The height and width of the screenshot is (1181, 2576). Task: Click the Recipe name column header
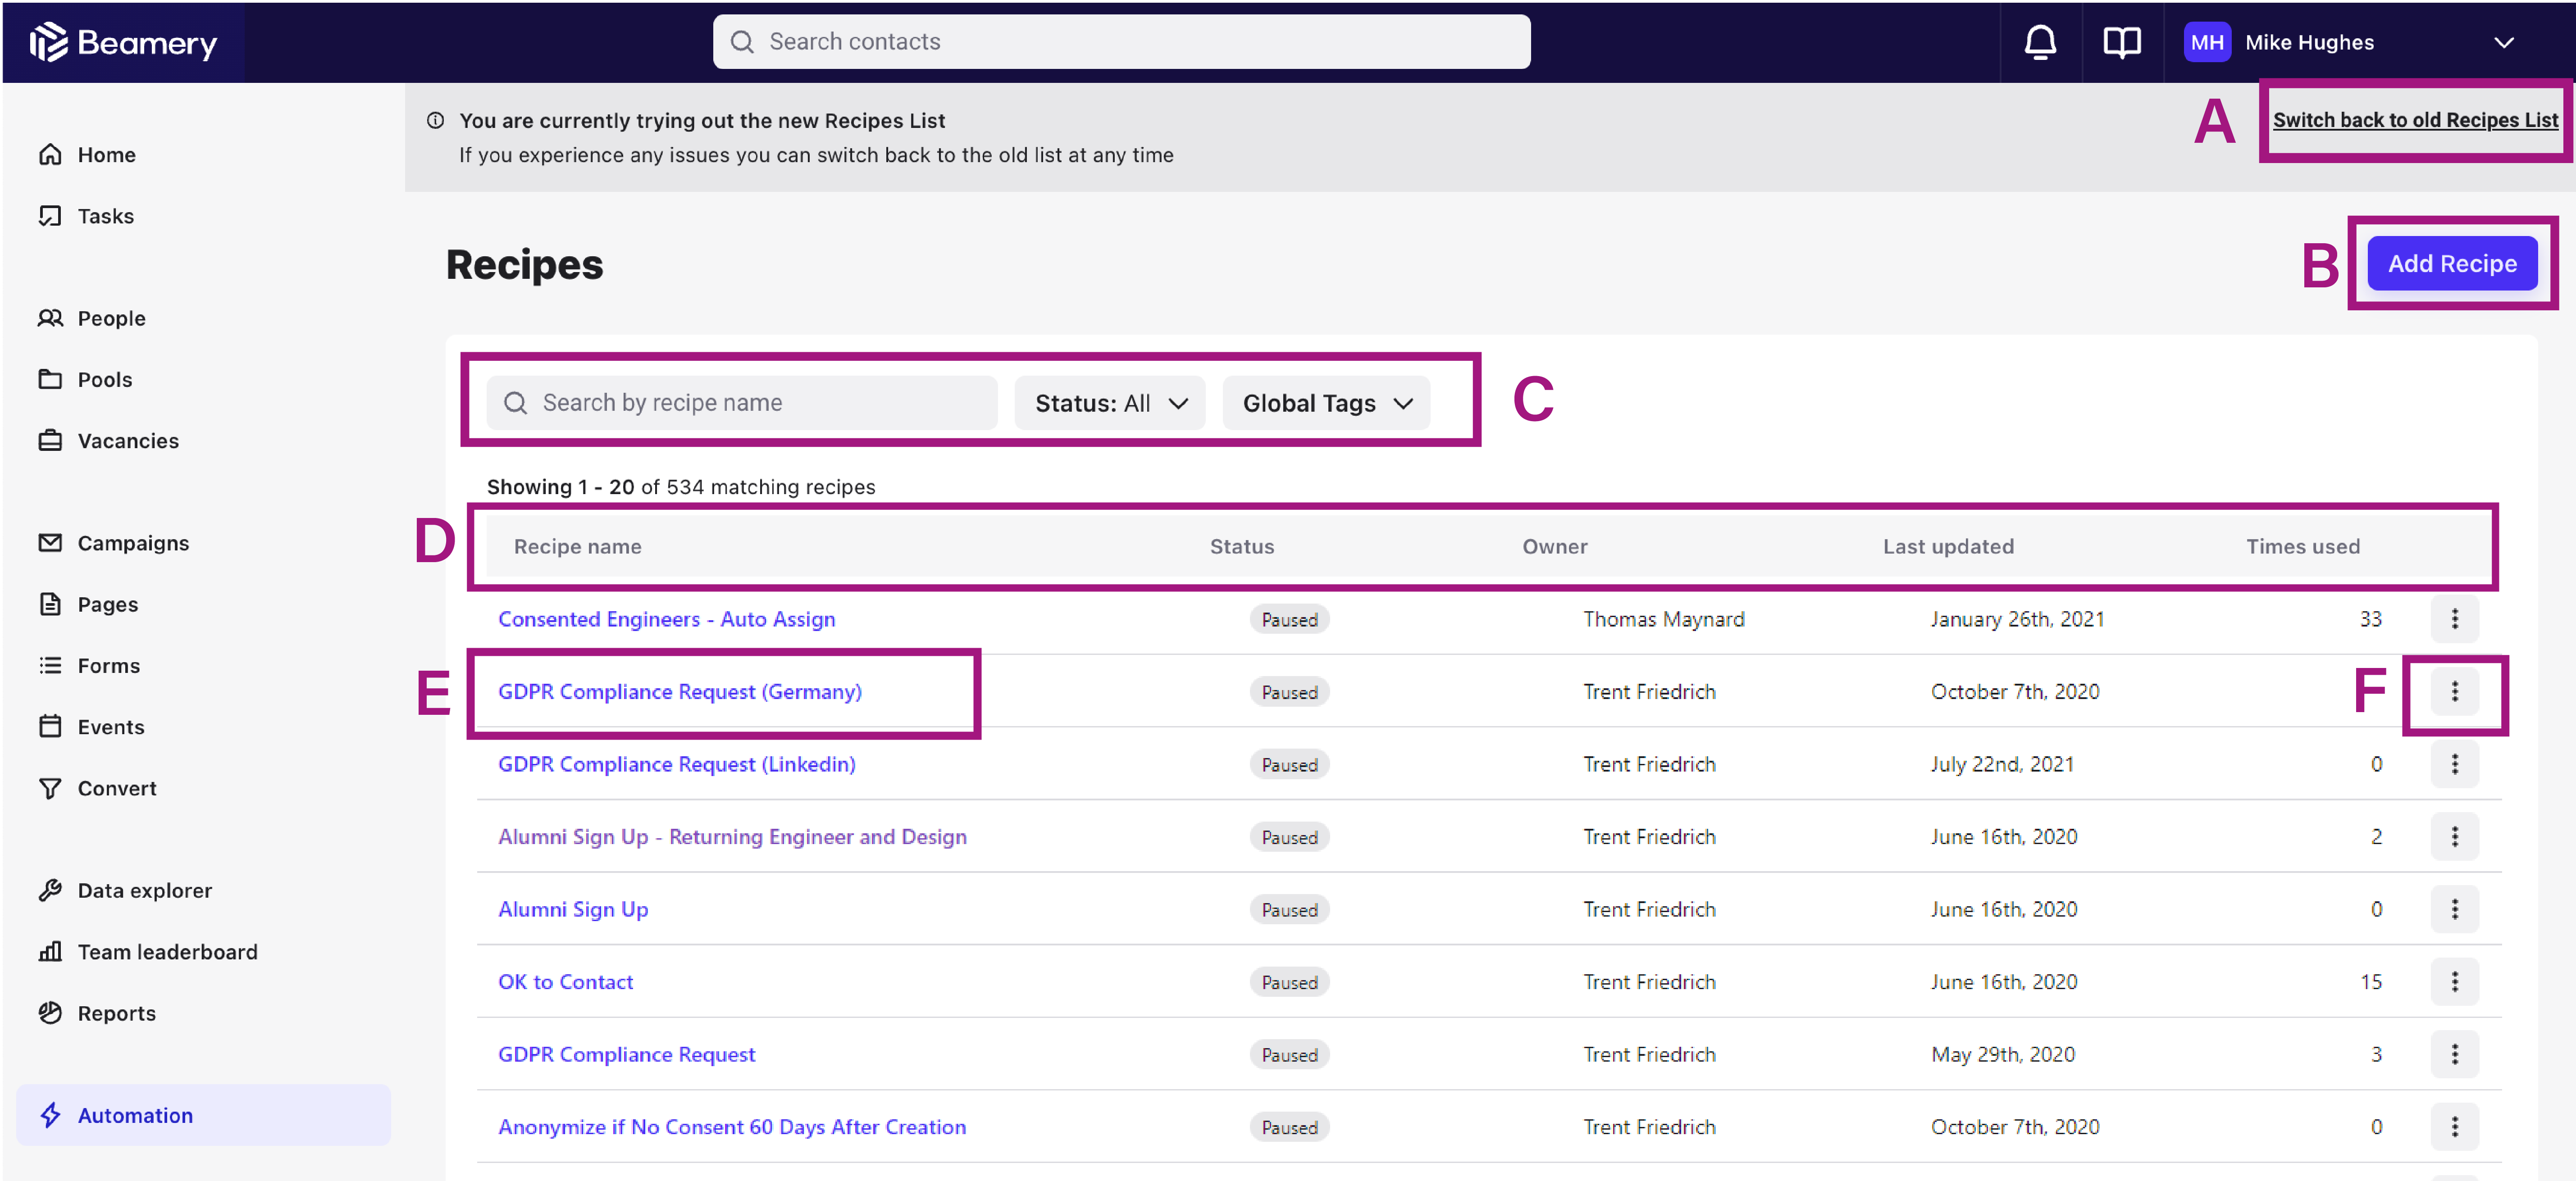pos(577,546)
